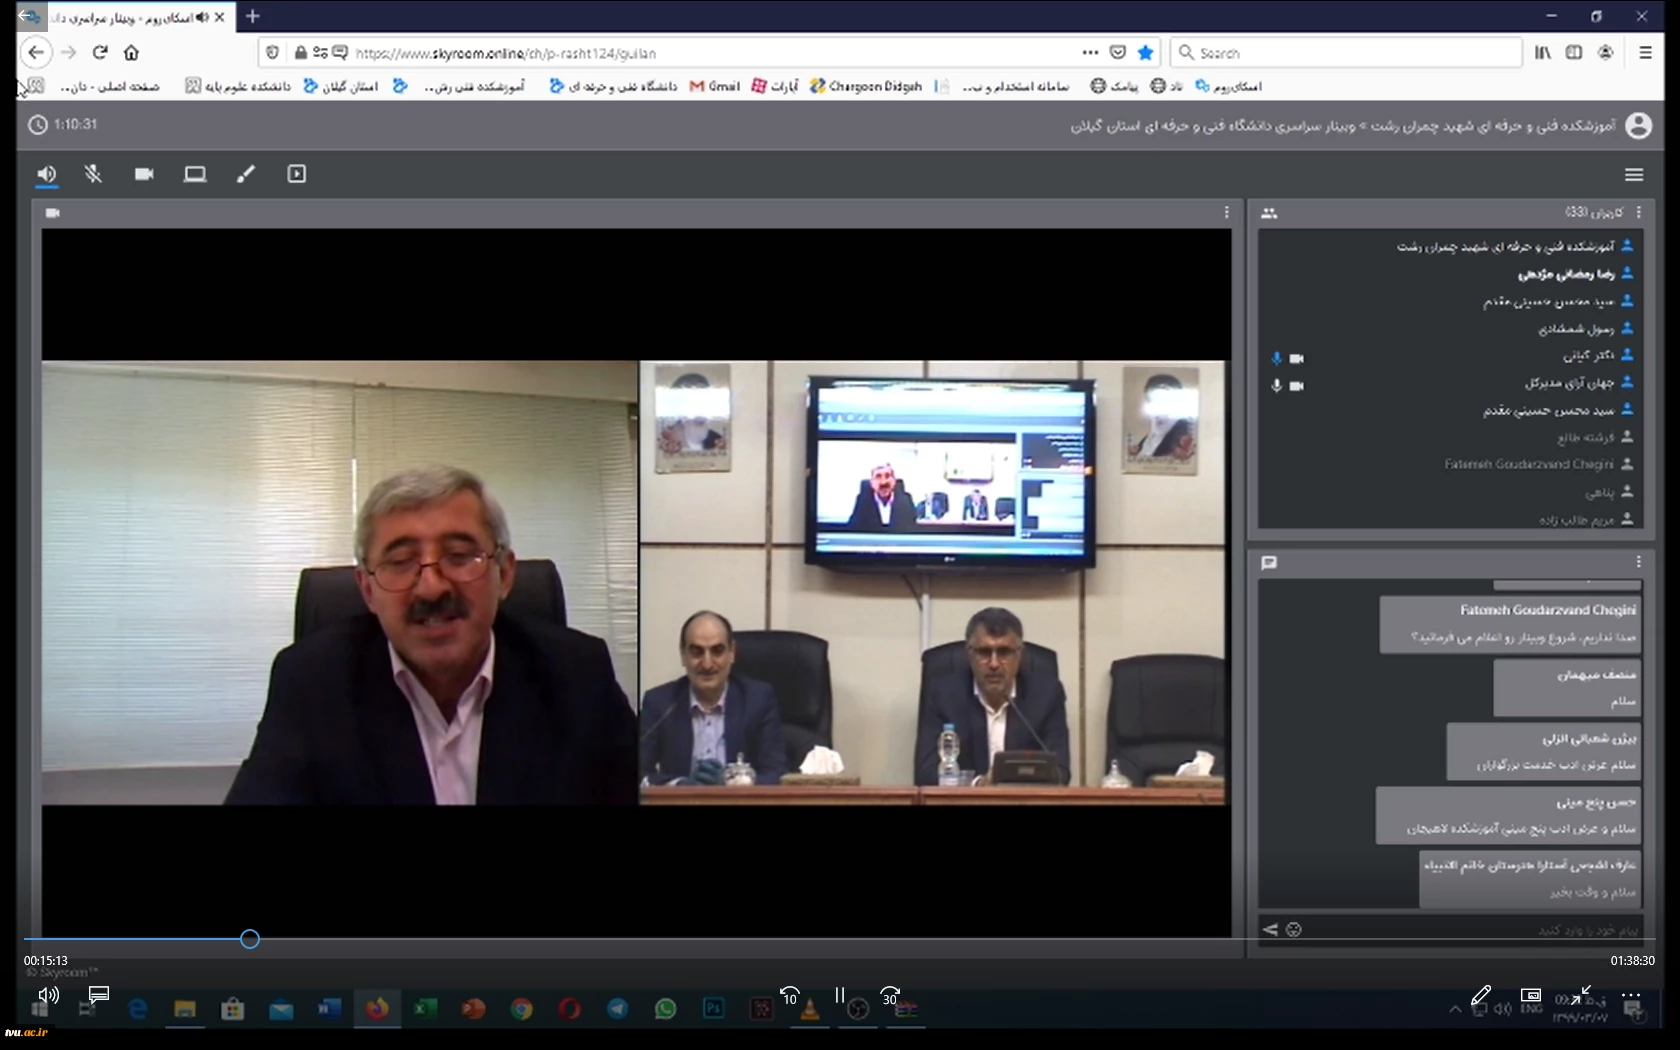Skip forward 30 seconds
Screen dimensions: 1680x1050
click(890, 996)
